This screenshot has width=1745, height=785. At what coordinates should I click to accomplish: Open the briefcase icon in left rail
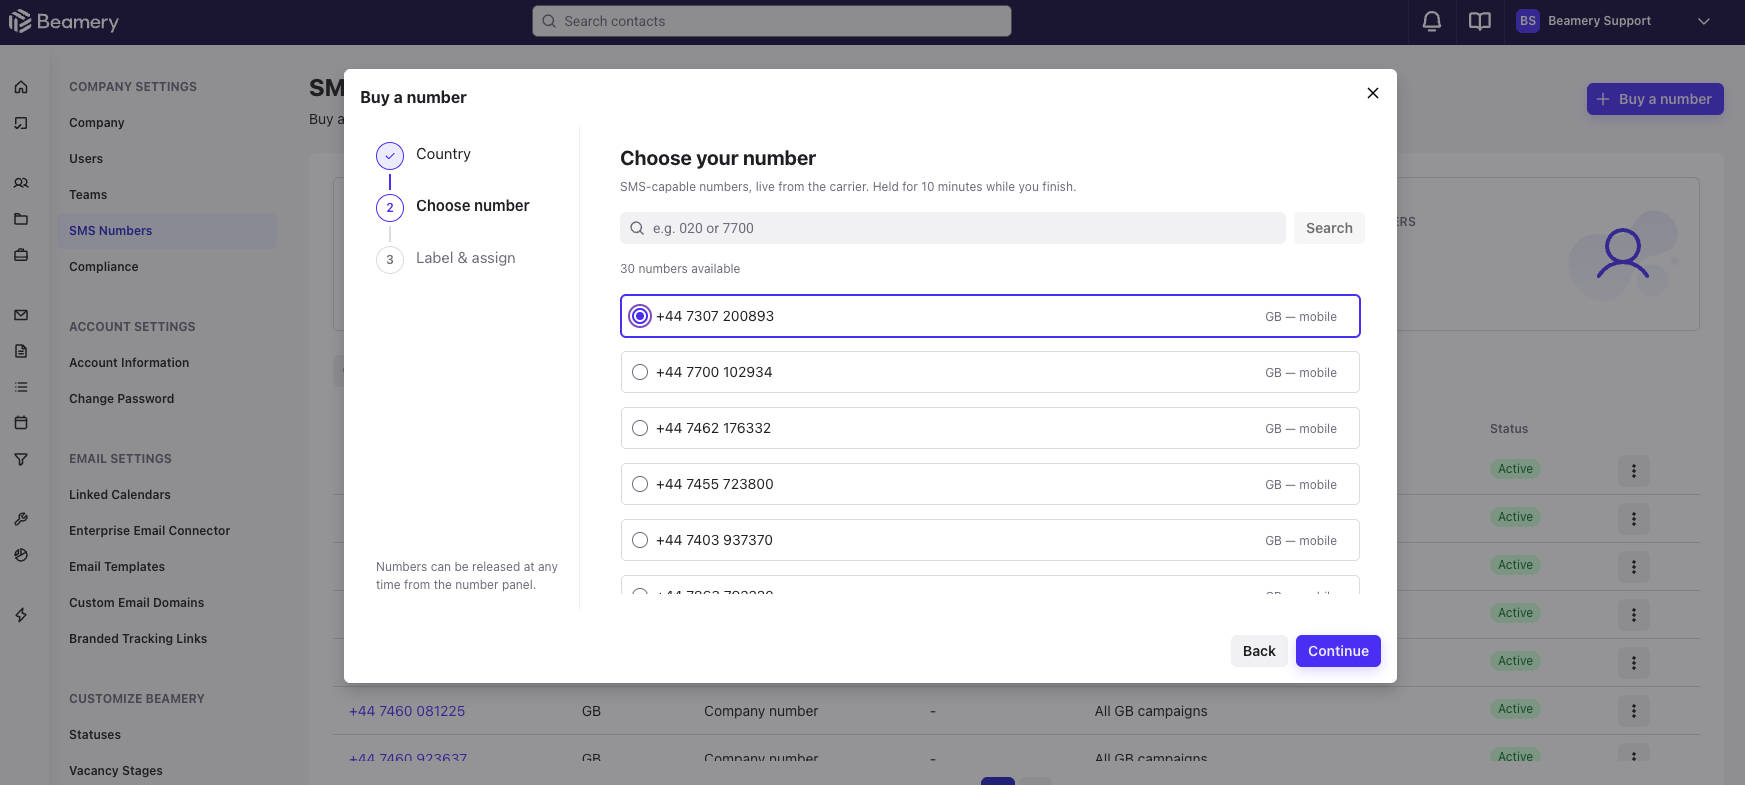(21, 255)
